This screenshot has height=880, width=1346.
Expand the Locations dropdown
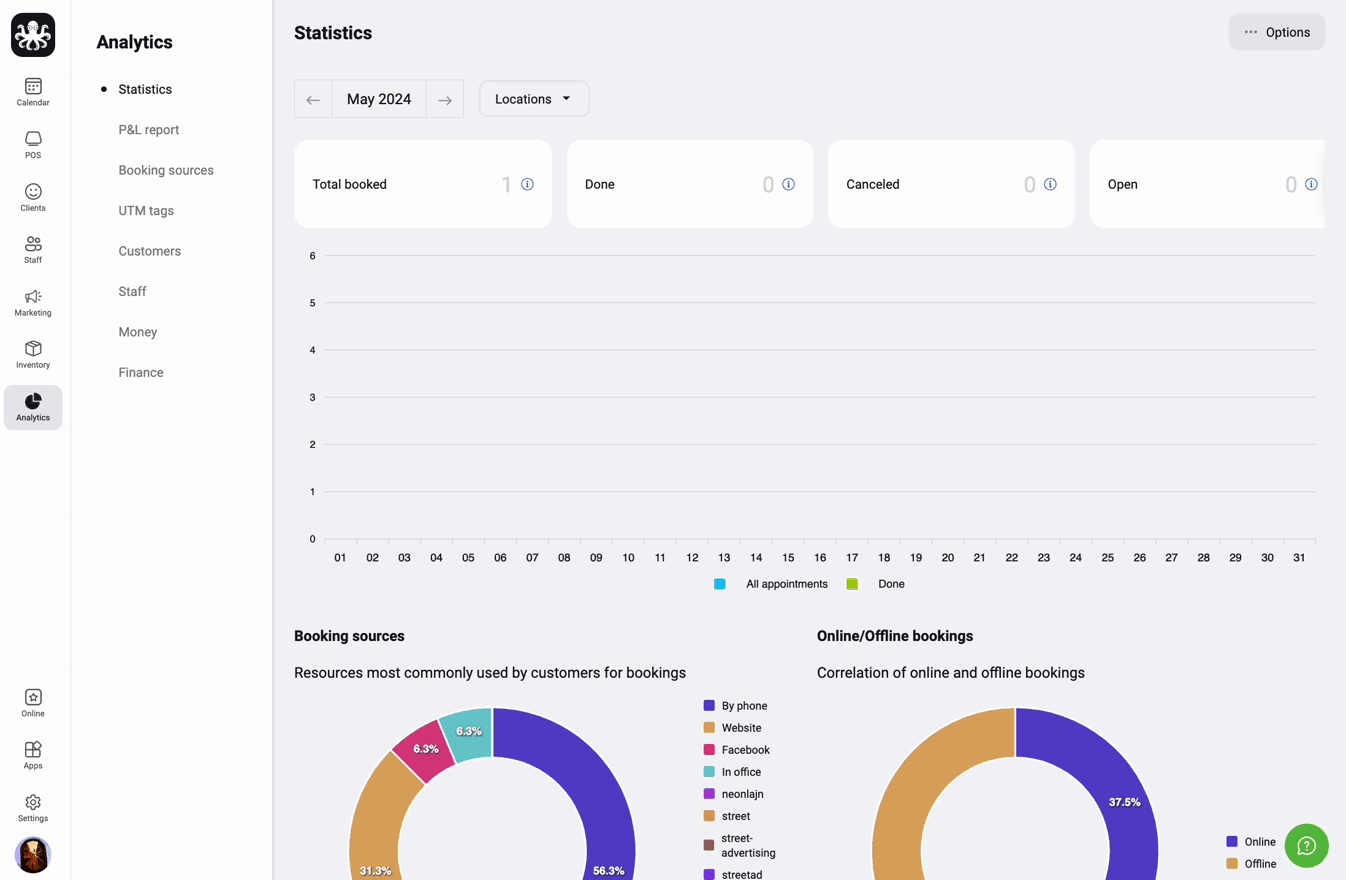pyautogui.click(x=534, y=99)
